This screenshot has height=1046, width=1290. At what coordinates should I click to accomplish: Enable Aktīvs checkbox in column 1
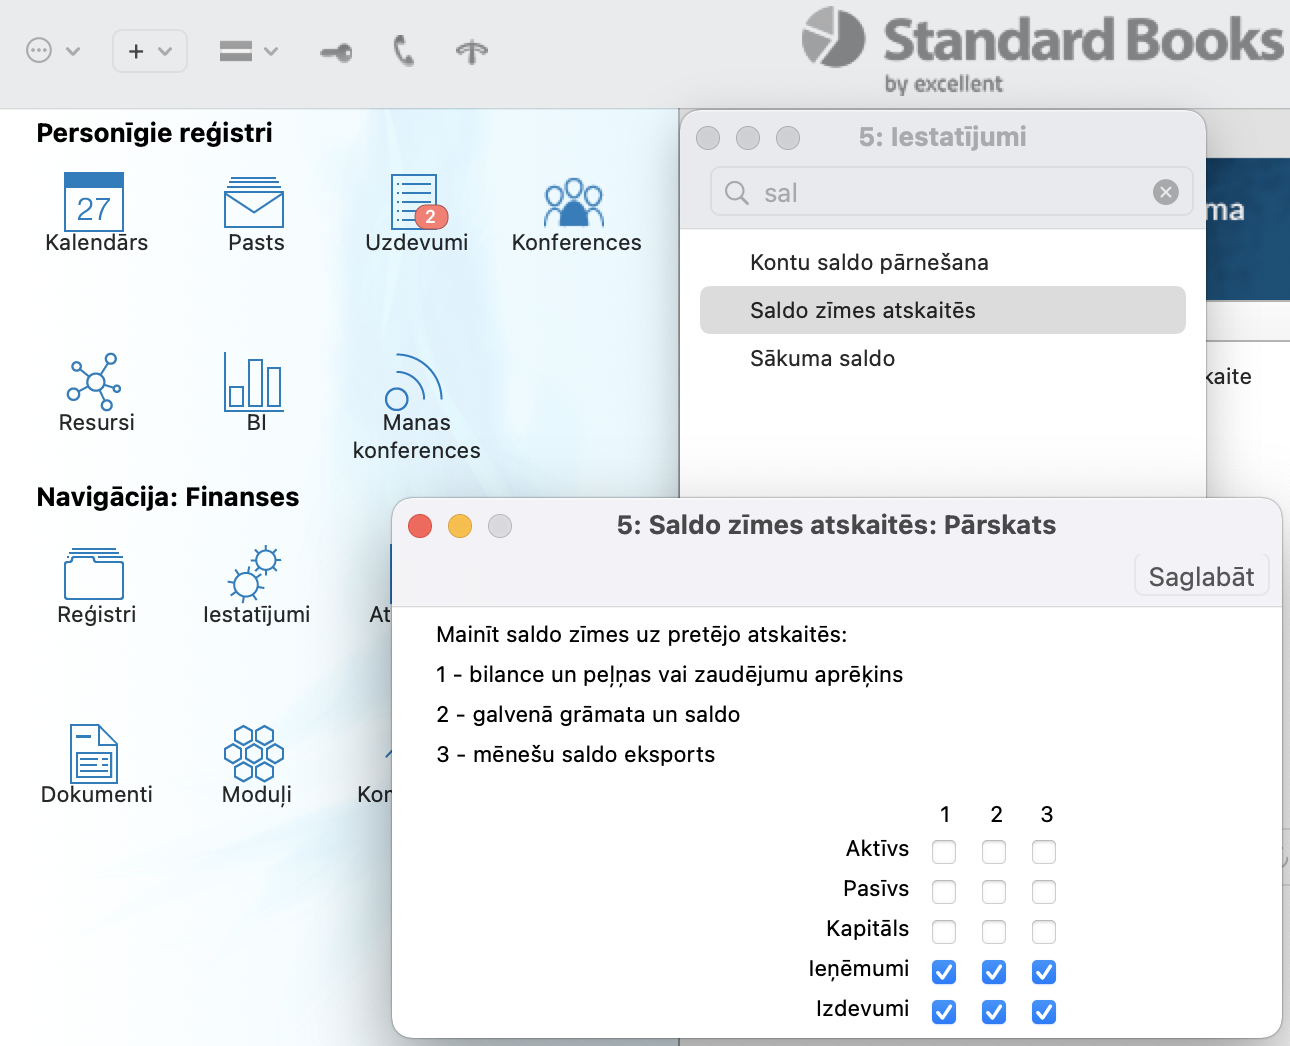point(944,852)
